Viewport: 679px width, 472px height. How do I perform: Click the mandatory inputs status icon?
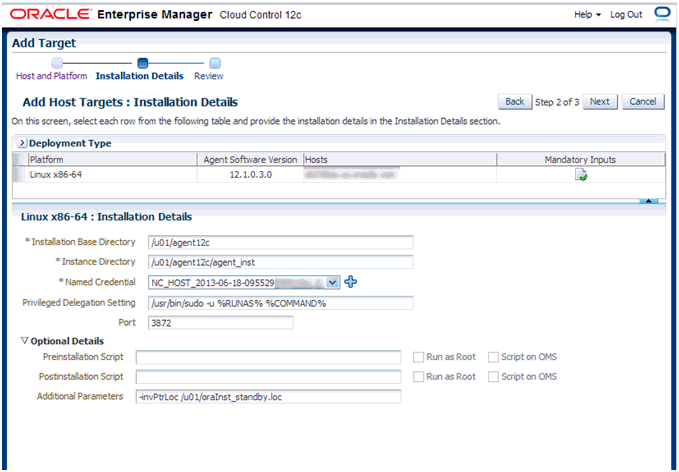click(x=581, y=175)
